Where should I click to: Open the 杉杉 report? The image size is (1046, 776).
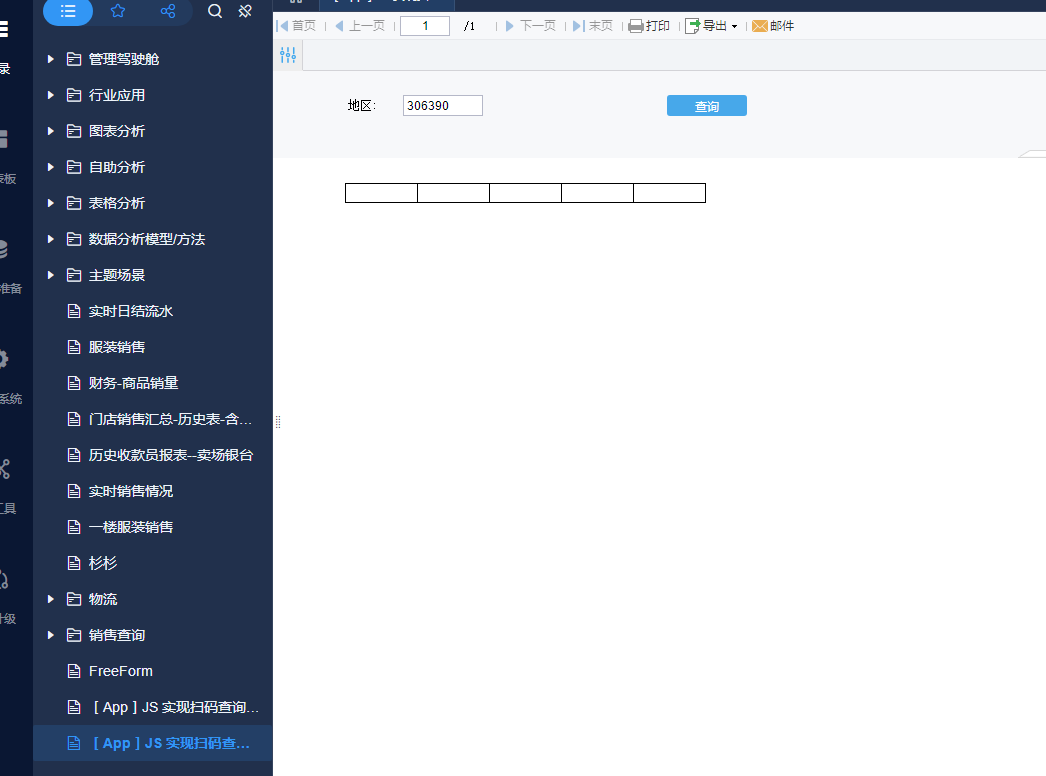[103, 564]
